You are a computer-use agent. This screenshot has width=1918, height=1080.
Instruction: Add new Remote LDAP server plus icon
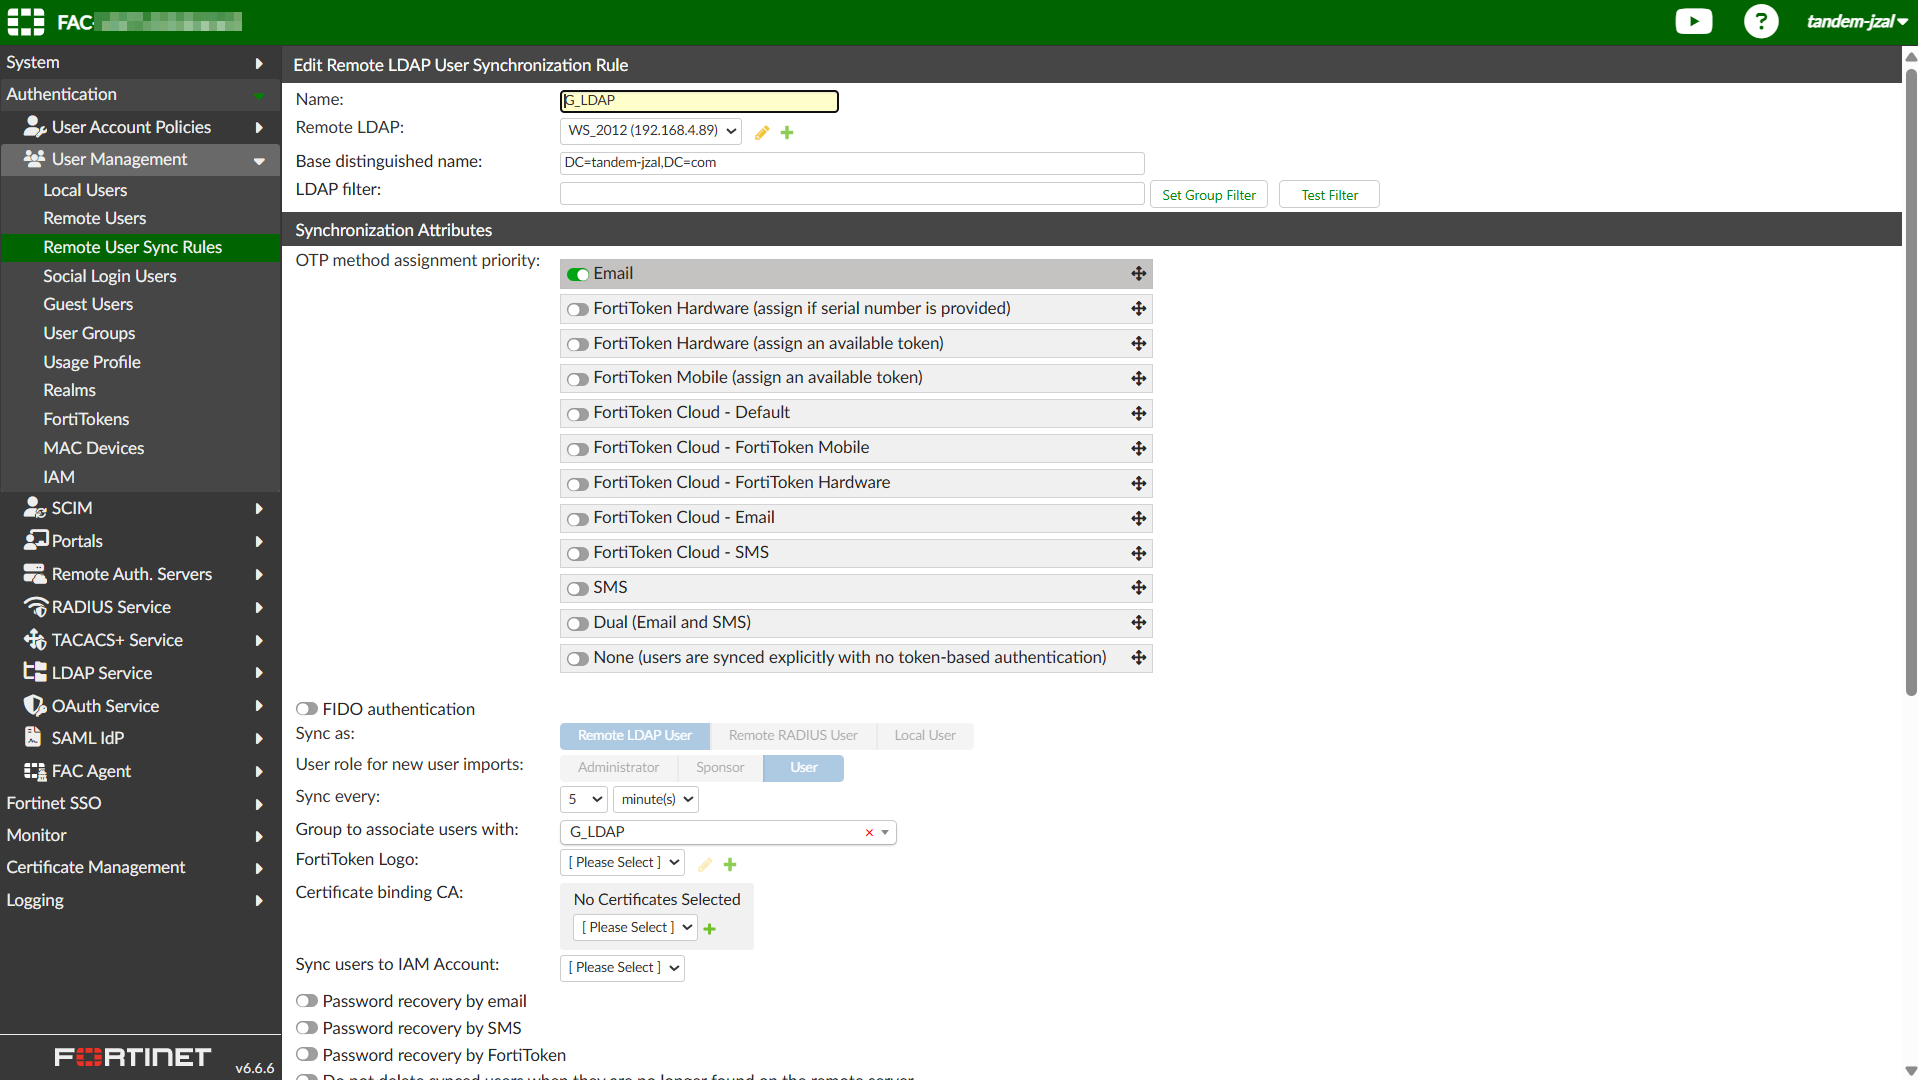[787, 132]
